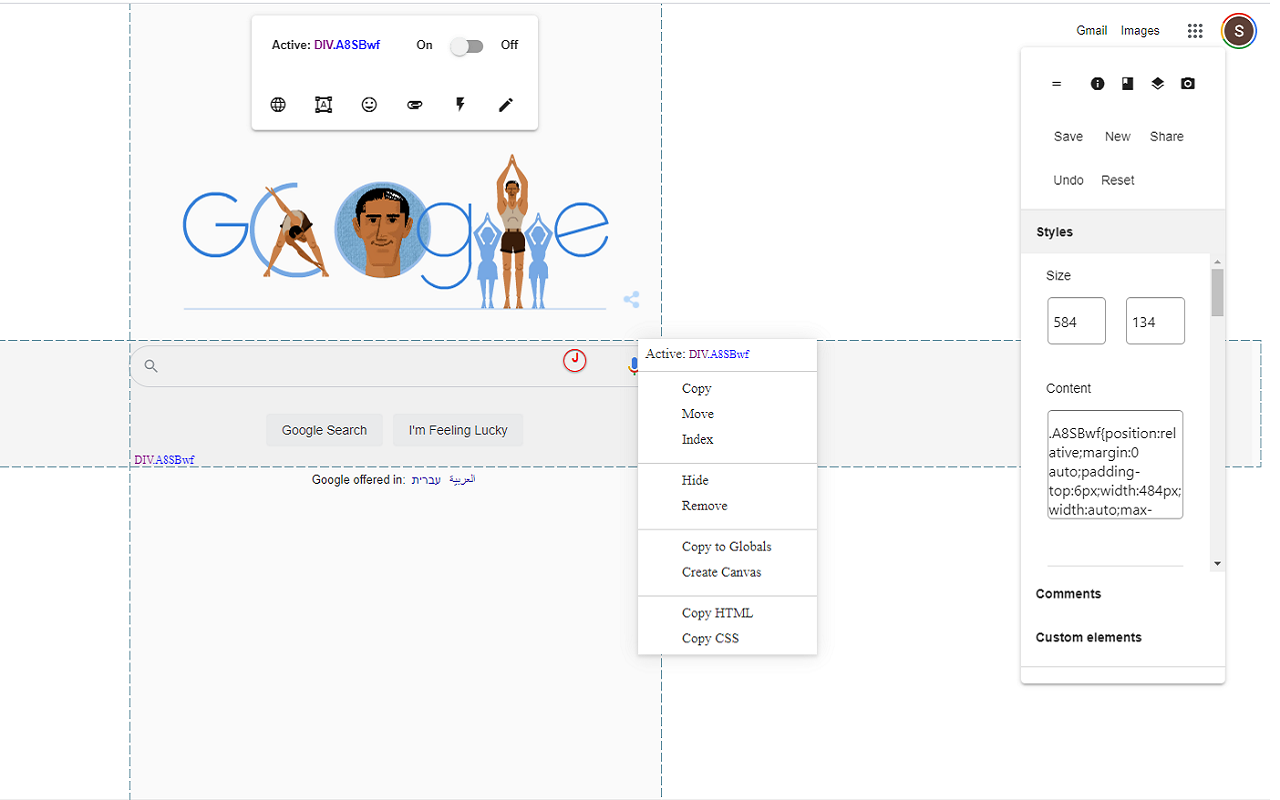Select Hide in the context menu
This screenshot has width=1280, height=800.
click(695, 480)
